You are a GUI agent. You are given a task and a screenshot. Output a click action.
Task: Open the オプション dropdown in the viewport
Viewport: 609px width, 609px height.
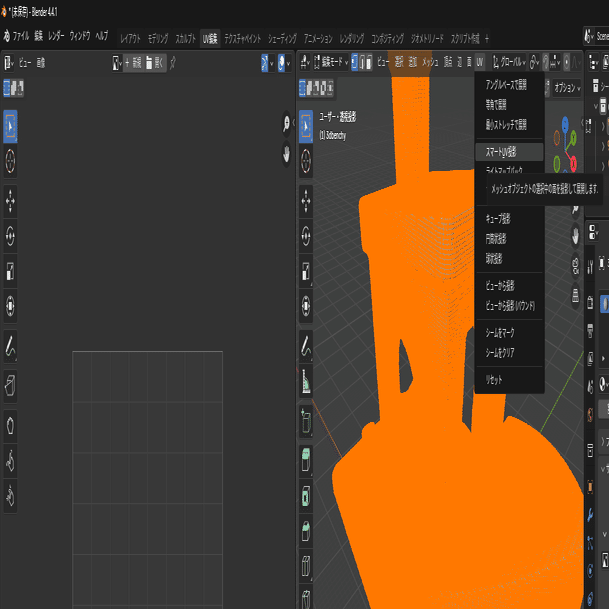point(567,88)
